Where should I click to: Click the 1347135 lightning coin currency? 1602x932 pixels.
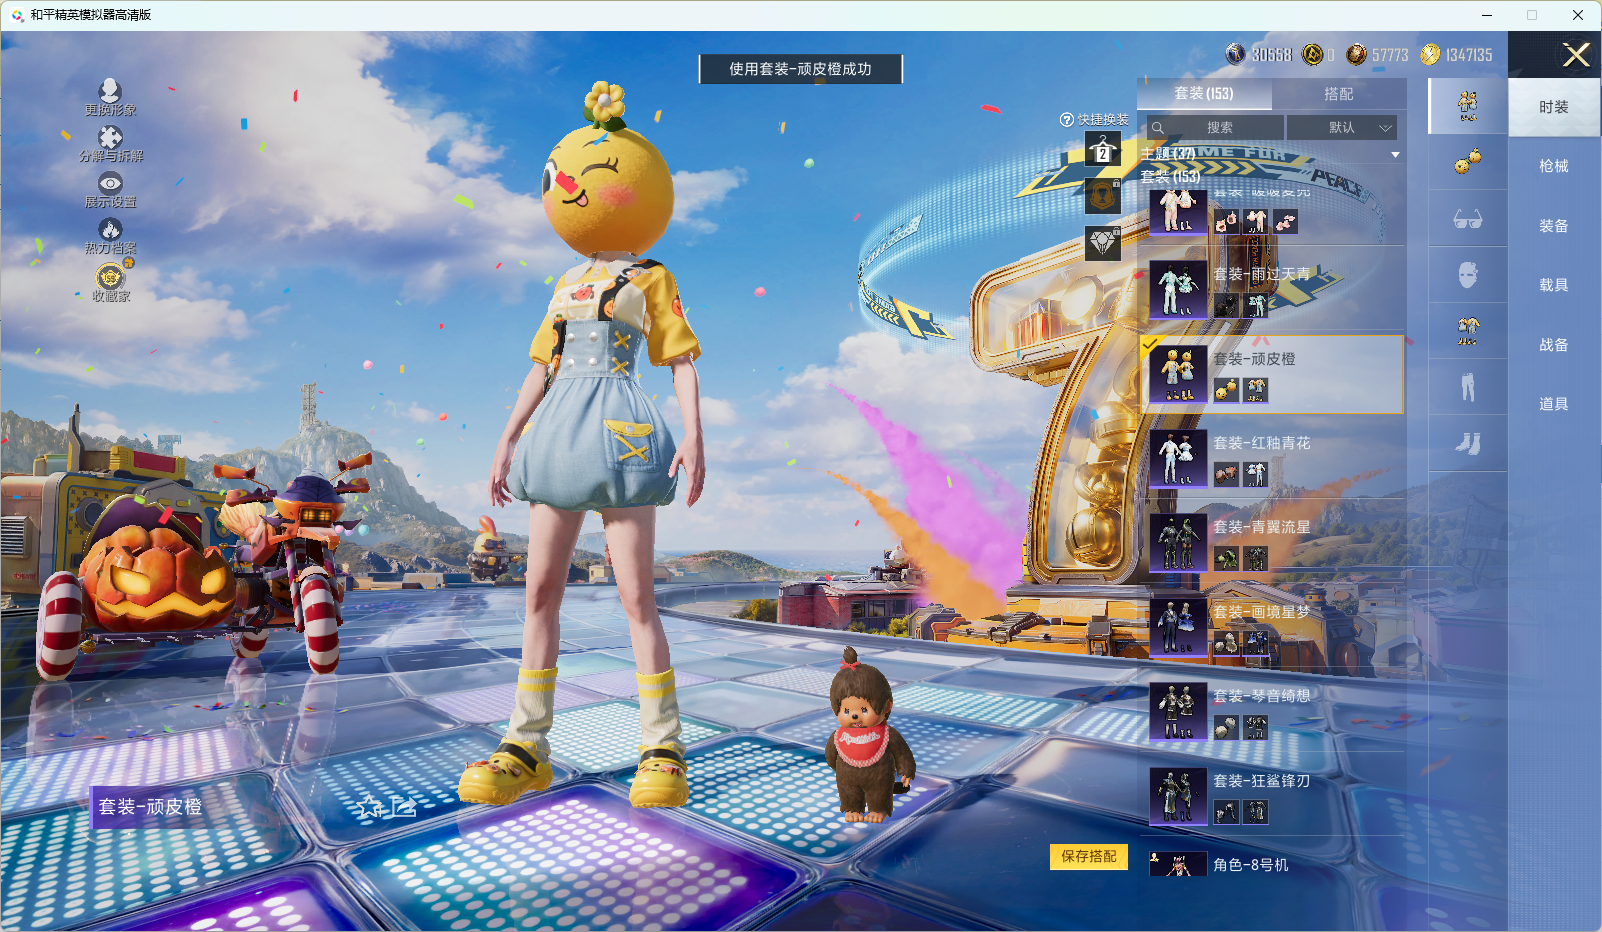click(x=1431, y=54)
